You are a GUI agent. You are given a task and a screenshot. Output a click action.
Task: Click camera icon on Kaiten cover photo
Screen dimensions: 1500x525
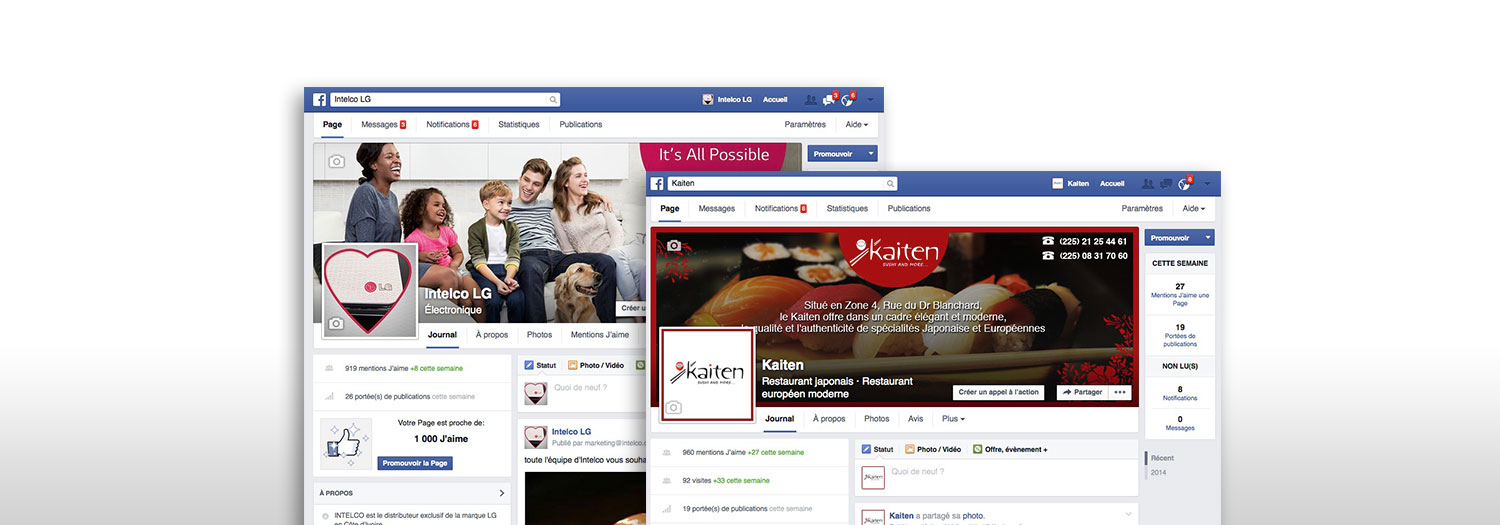674,246
